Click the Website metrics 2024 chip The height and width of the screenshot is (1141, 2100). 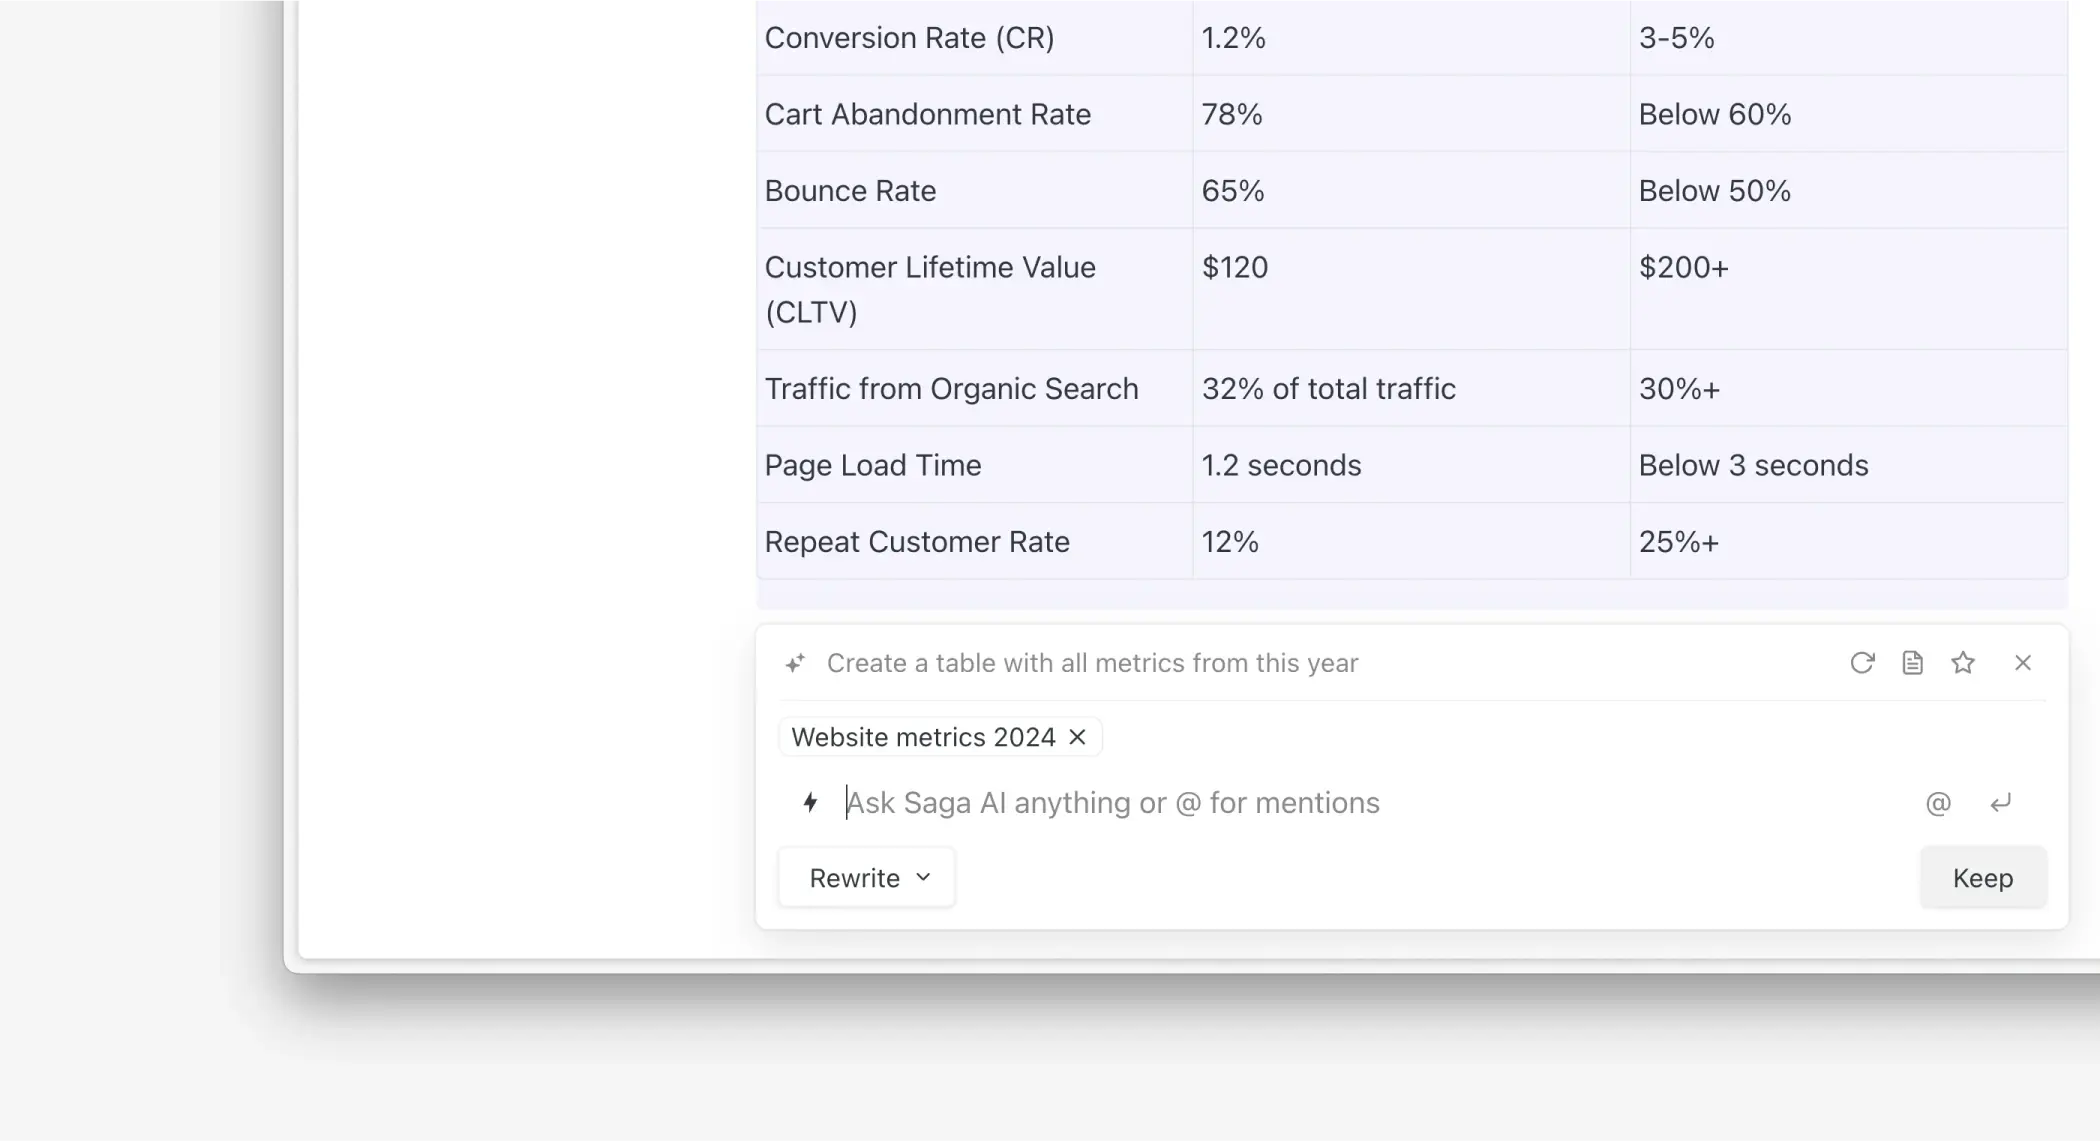922,737
